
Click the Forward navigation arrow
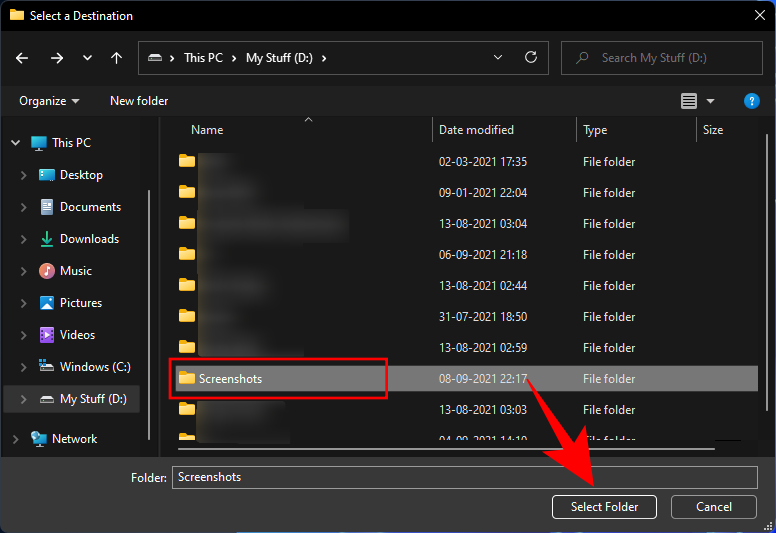(x=57, y=58)
